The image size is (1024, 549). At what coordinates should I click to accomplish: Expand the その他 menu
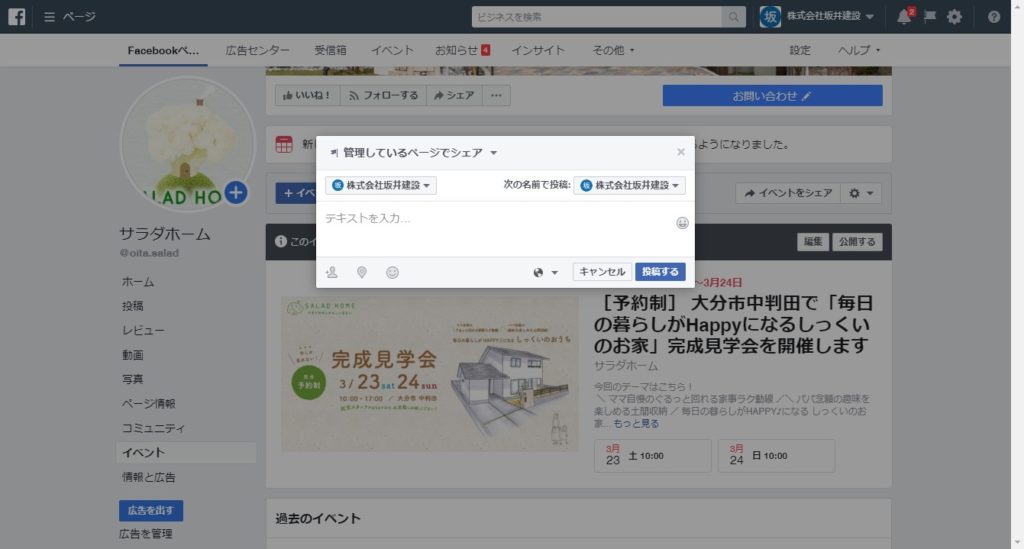613,50
